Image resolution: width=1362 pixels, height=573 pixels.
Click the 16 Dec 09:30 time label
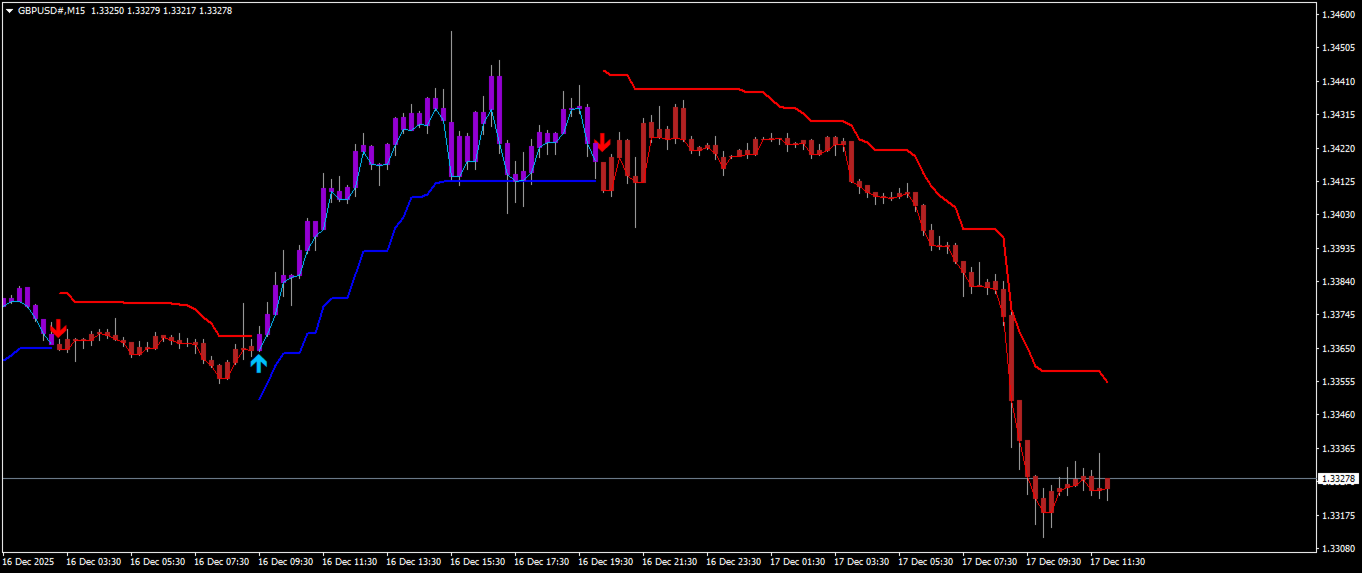(286, 562)
